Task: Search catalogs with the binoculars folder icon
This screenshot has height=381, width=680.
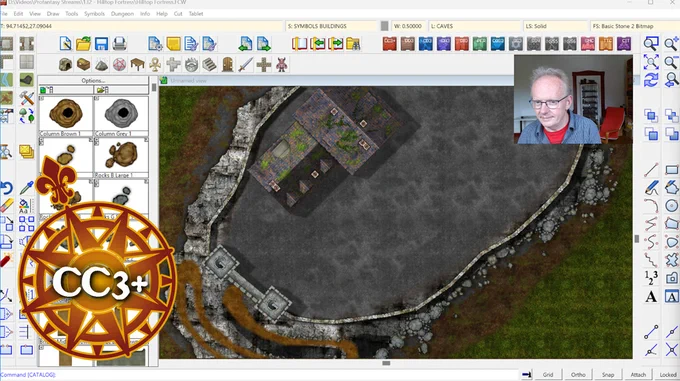Action: (x=353, y=44)
